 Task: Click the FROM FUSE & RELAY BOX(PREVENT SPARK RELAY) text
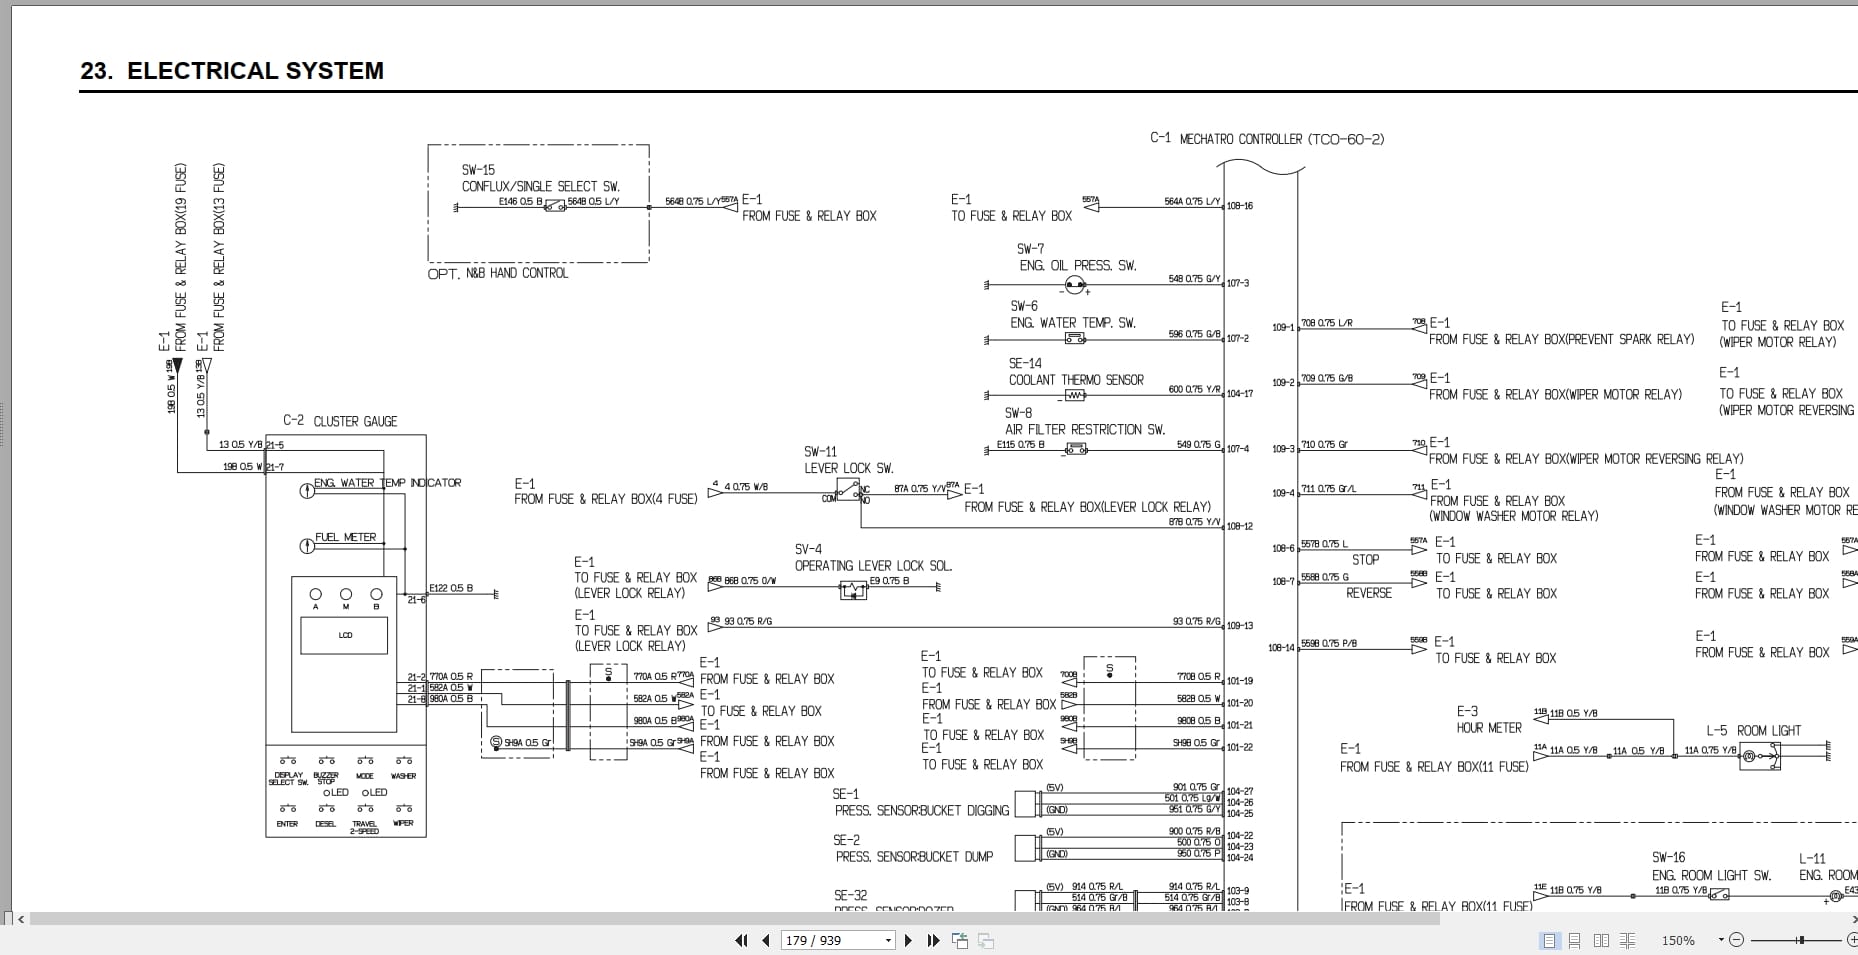coord(1562,339)
